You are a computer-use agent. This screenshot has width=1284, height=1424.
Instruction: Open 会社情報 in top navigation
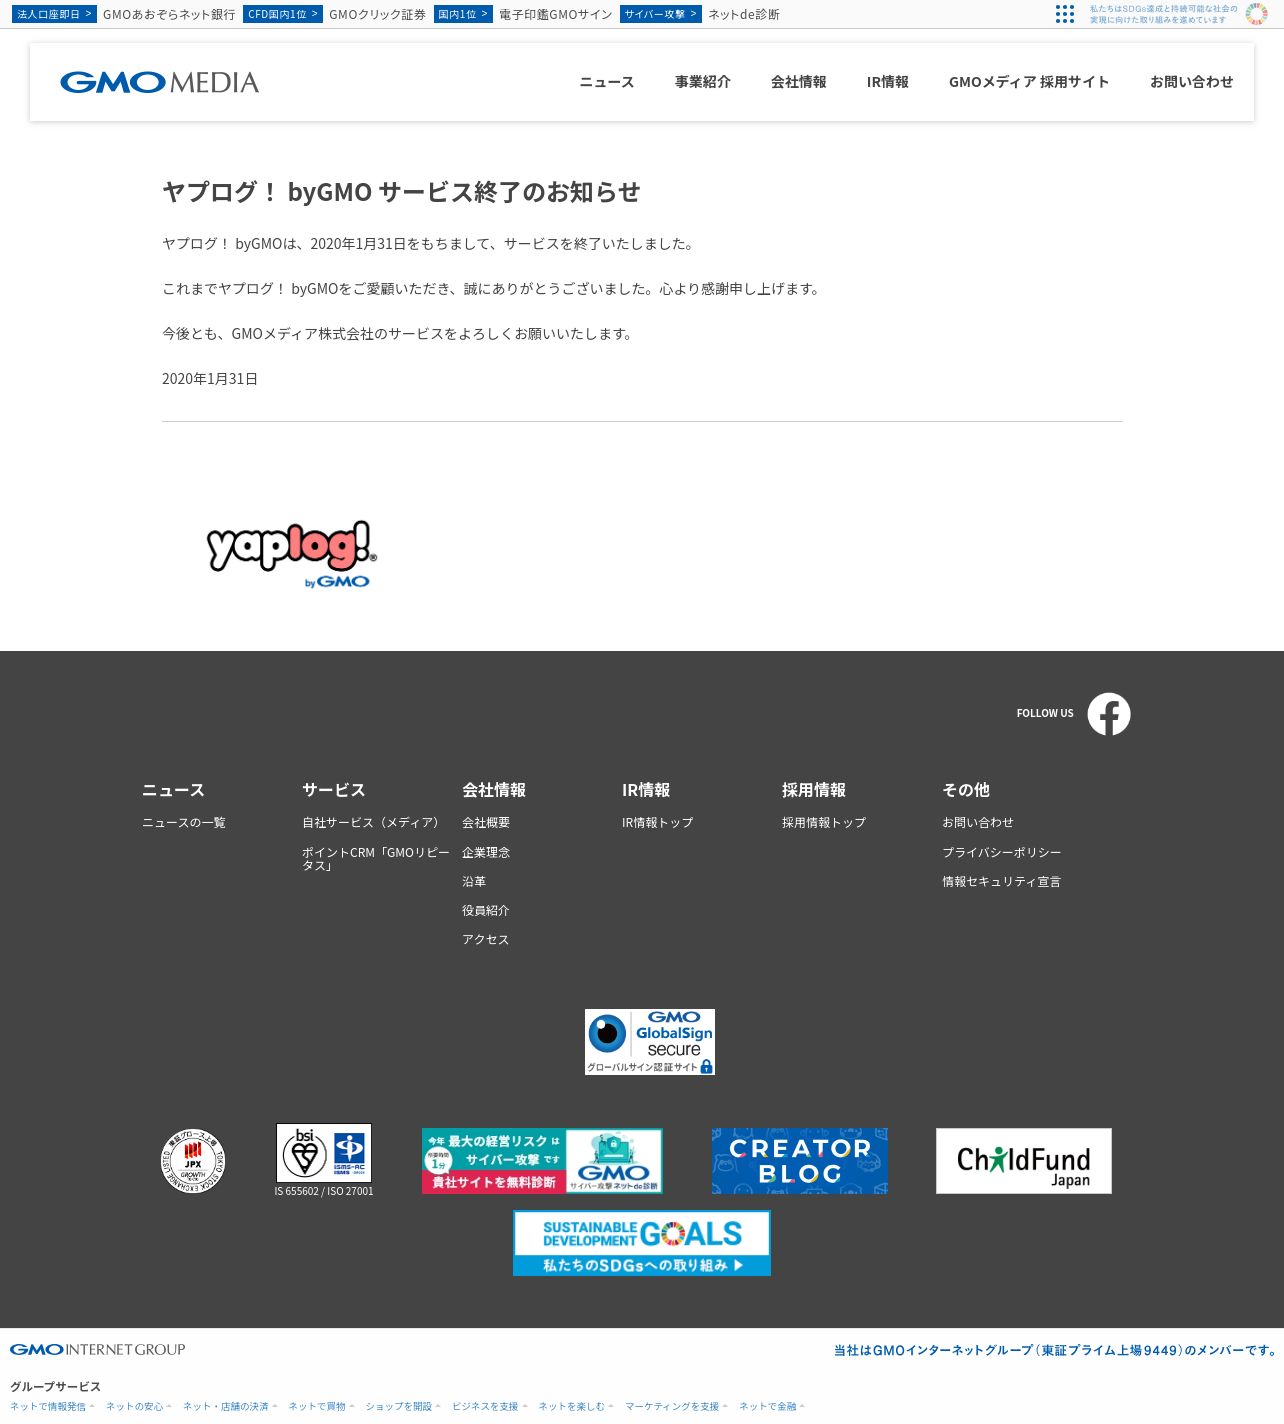799,82
